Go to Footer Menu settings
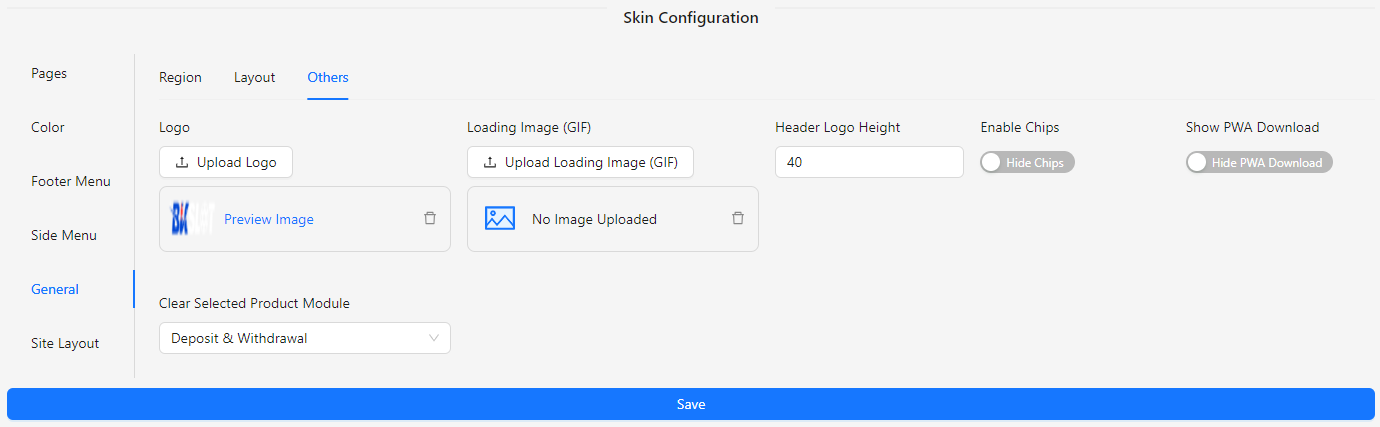This screenshot has width=1380, height=427. (71, 181)
